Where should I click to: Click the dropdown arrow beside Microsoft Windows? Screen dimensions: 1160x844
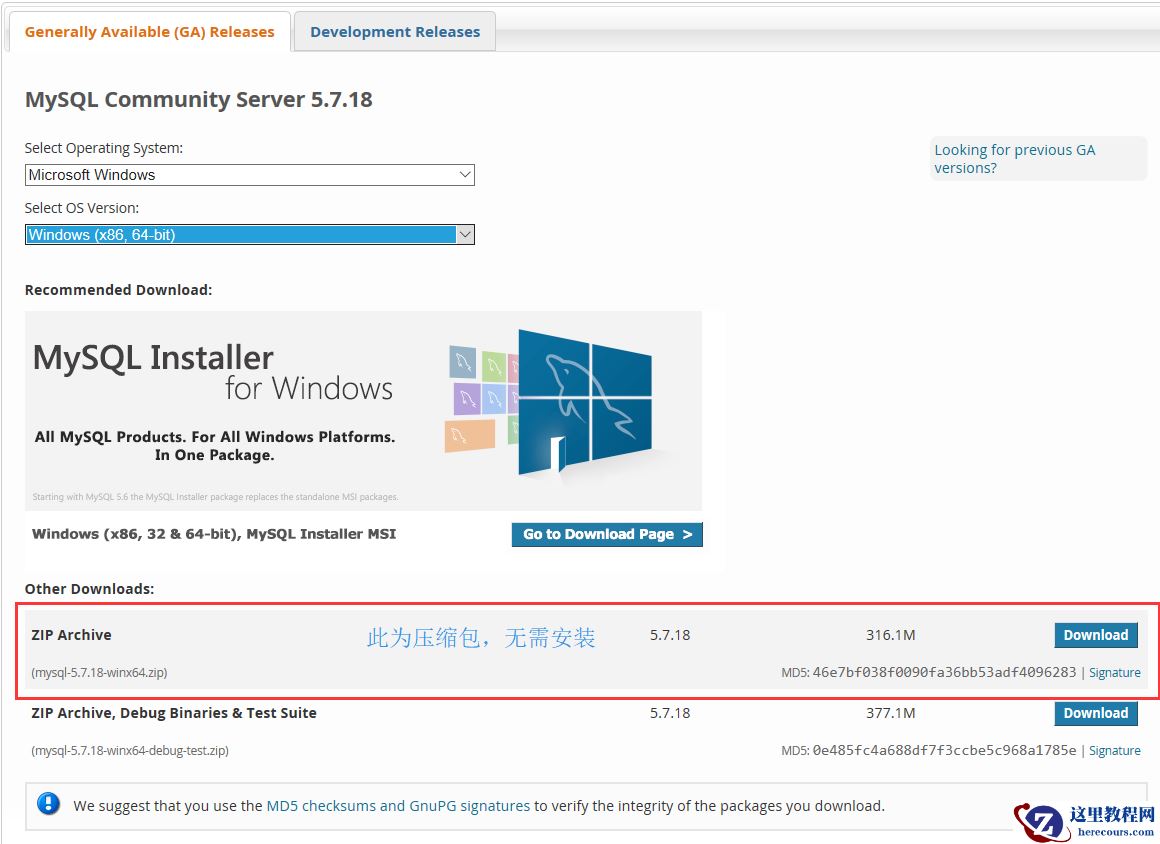tap(466, 174)
